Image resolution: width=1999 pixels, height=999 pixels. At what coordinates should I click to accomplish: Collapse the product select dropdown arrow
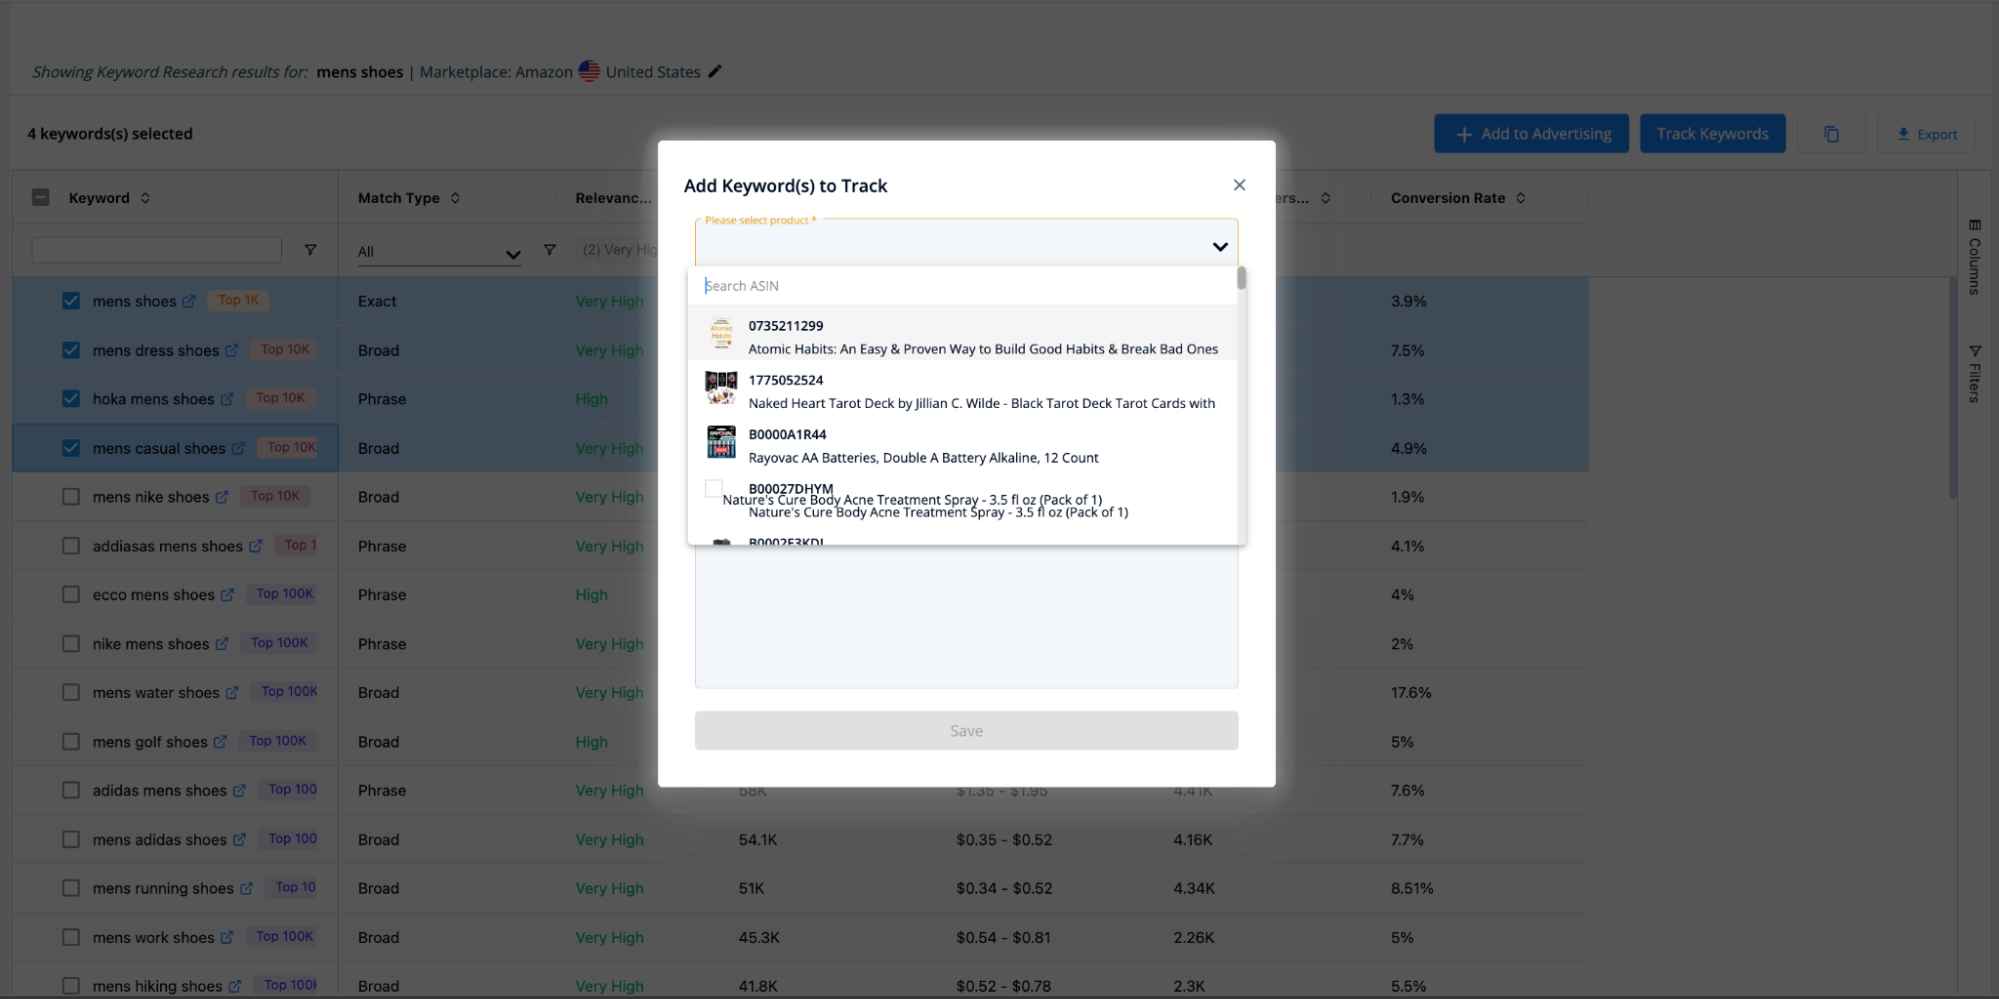click(1220, 247)
